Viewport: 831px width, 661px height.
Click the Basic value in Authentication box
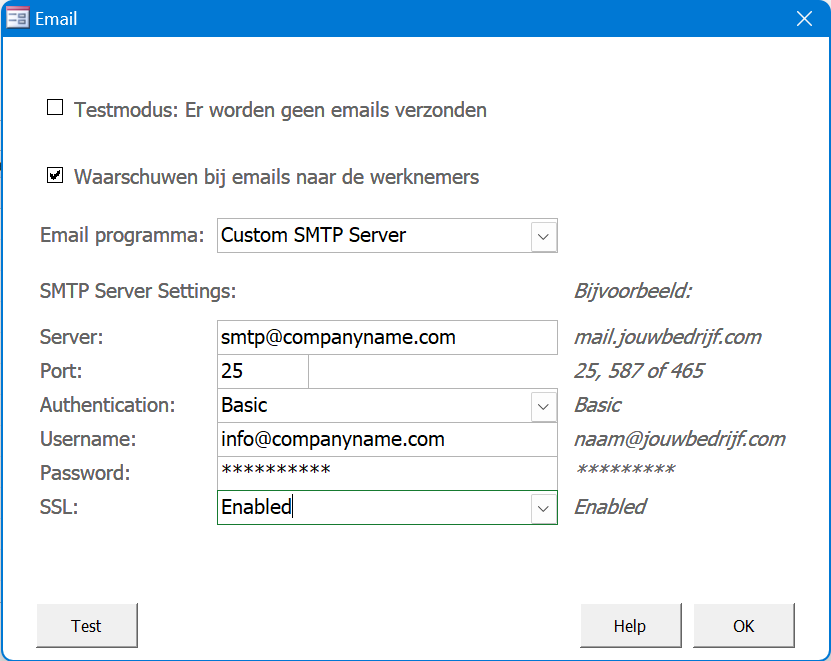pos(372,406)
